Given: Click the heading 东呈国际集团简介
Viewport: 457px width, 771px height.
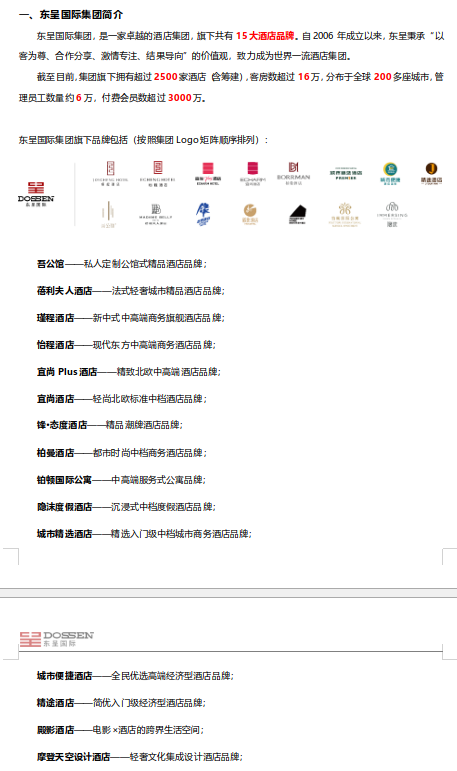Looking at the screenshot, I should [81, 15].
